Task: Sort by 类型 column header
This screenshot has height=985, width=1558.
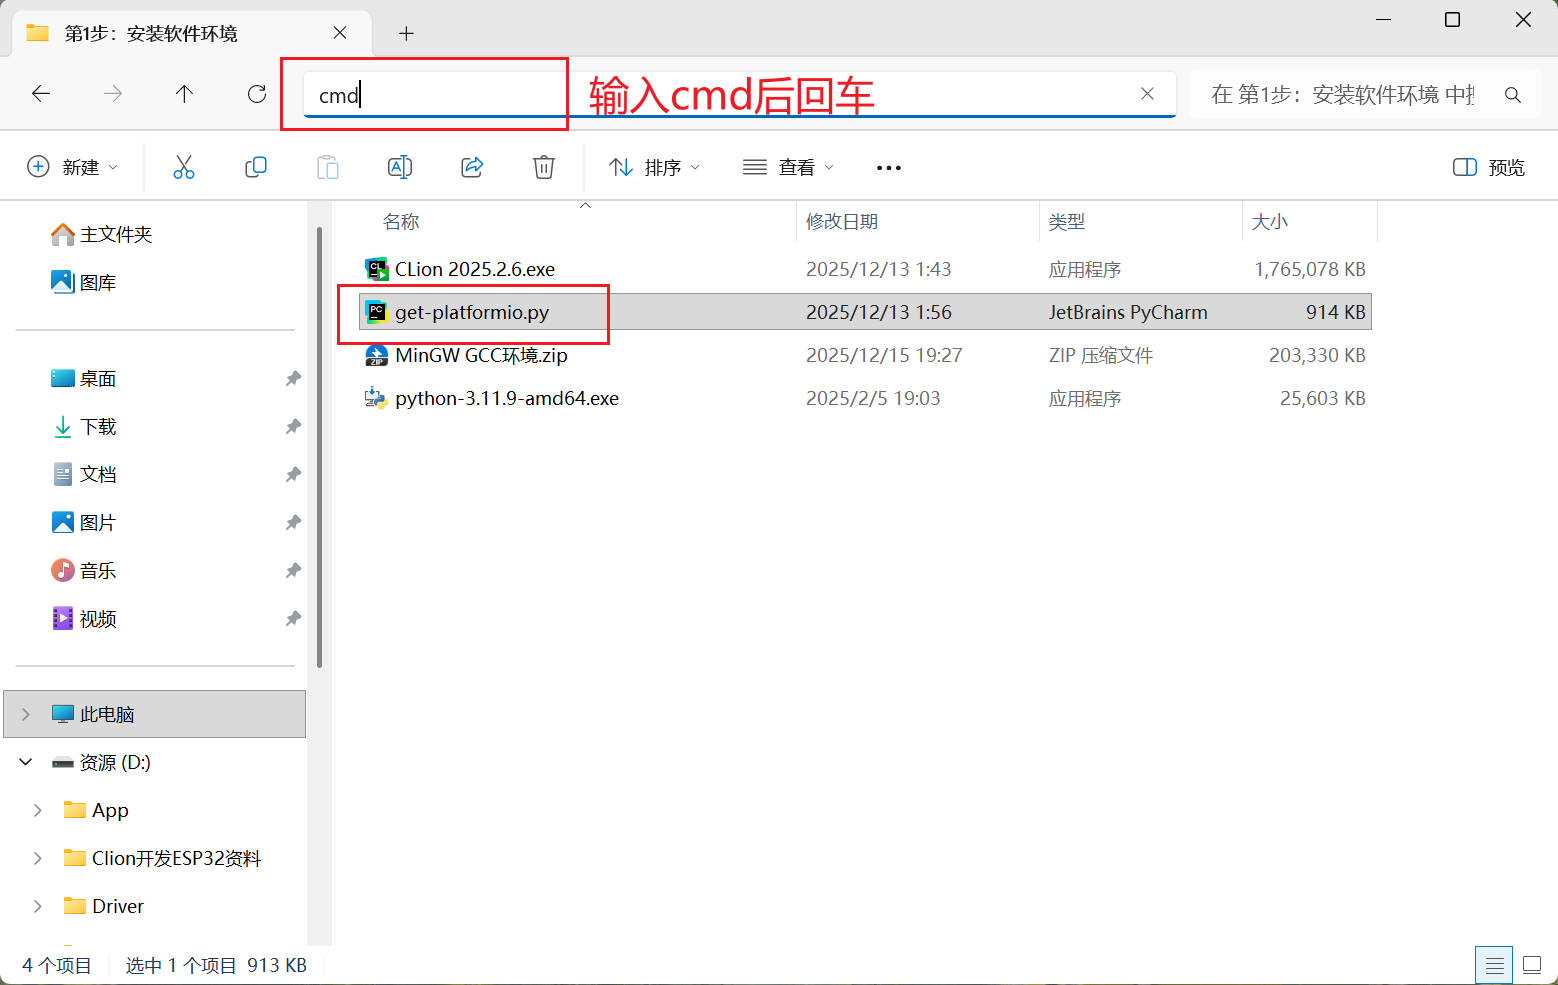Action: point(1067,222)
